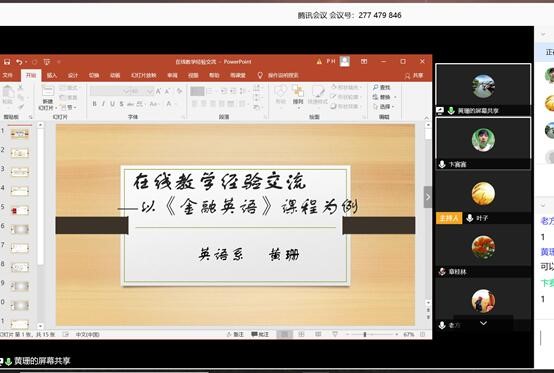The image size is (554, 373).
Task: Open the Insert (插入) ribbon tab
Action: pos(52,75)
